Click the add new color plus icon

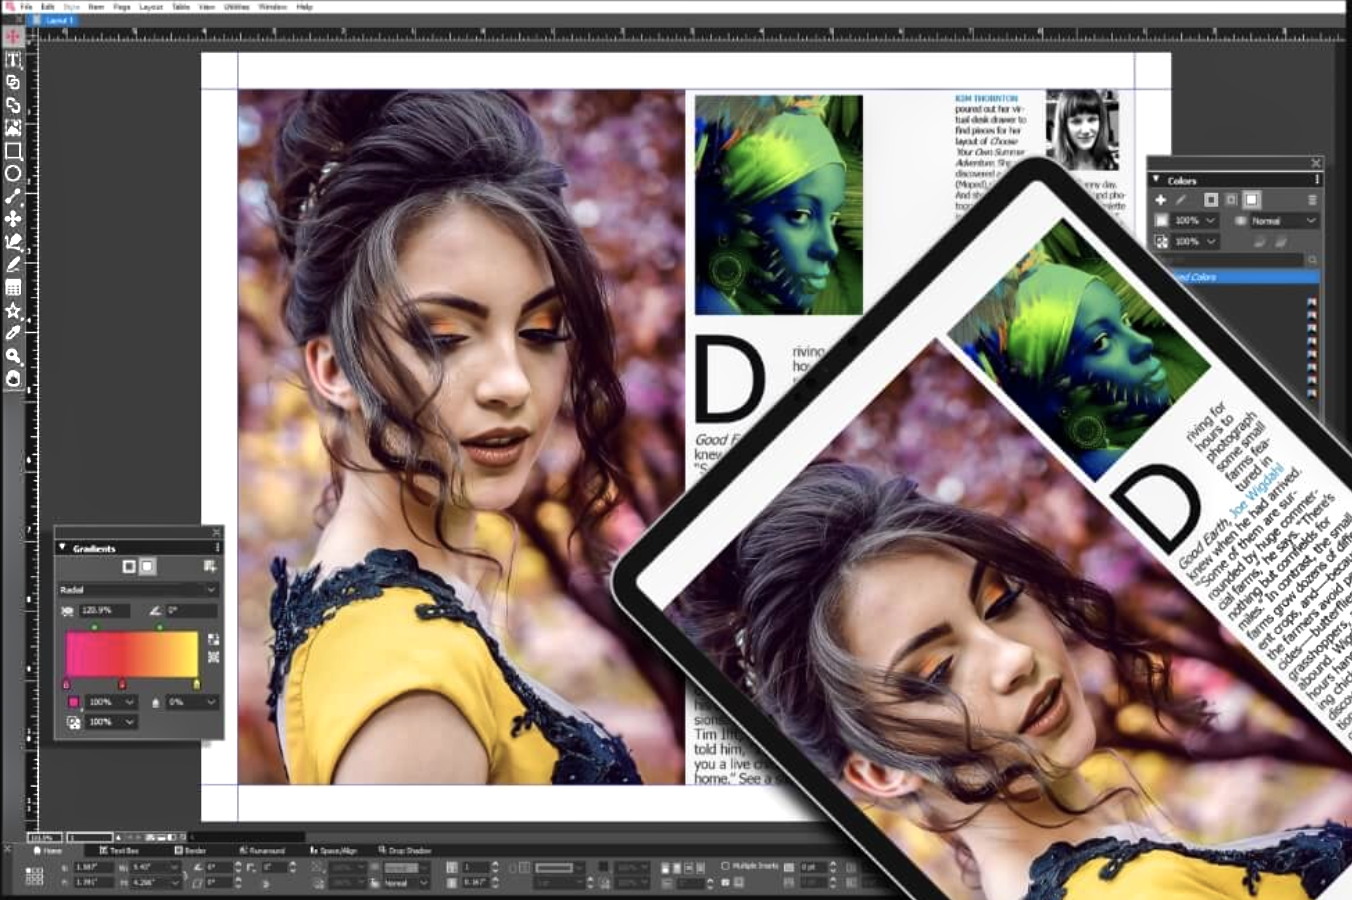[x=1160, y=200]
